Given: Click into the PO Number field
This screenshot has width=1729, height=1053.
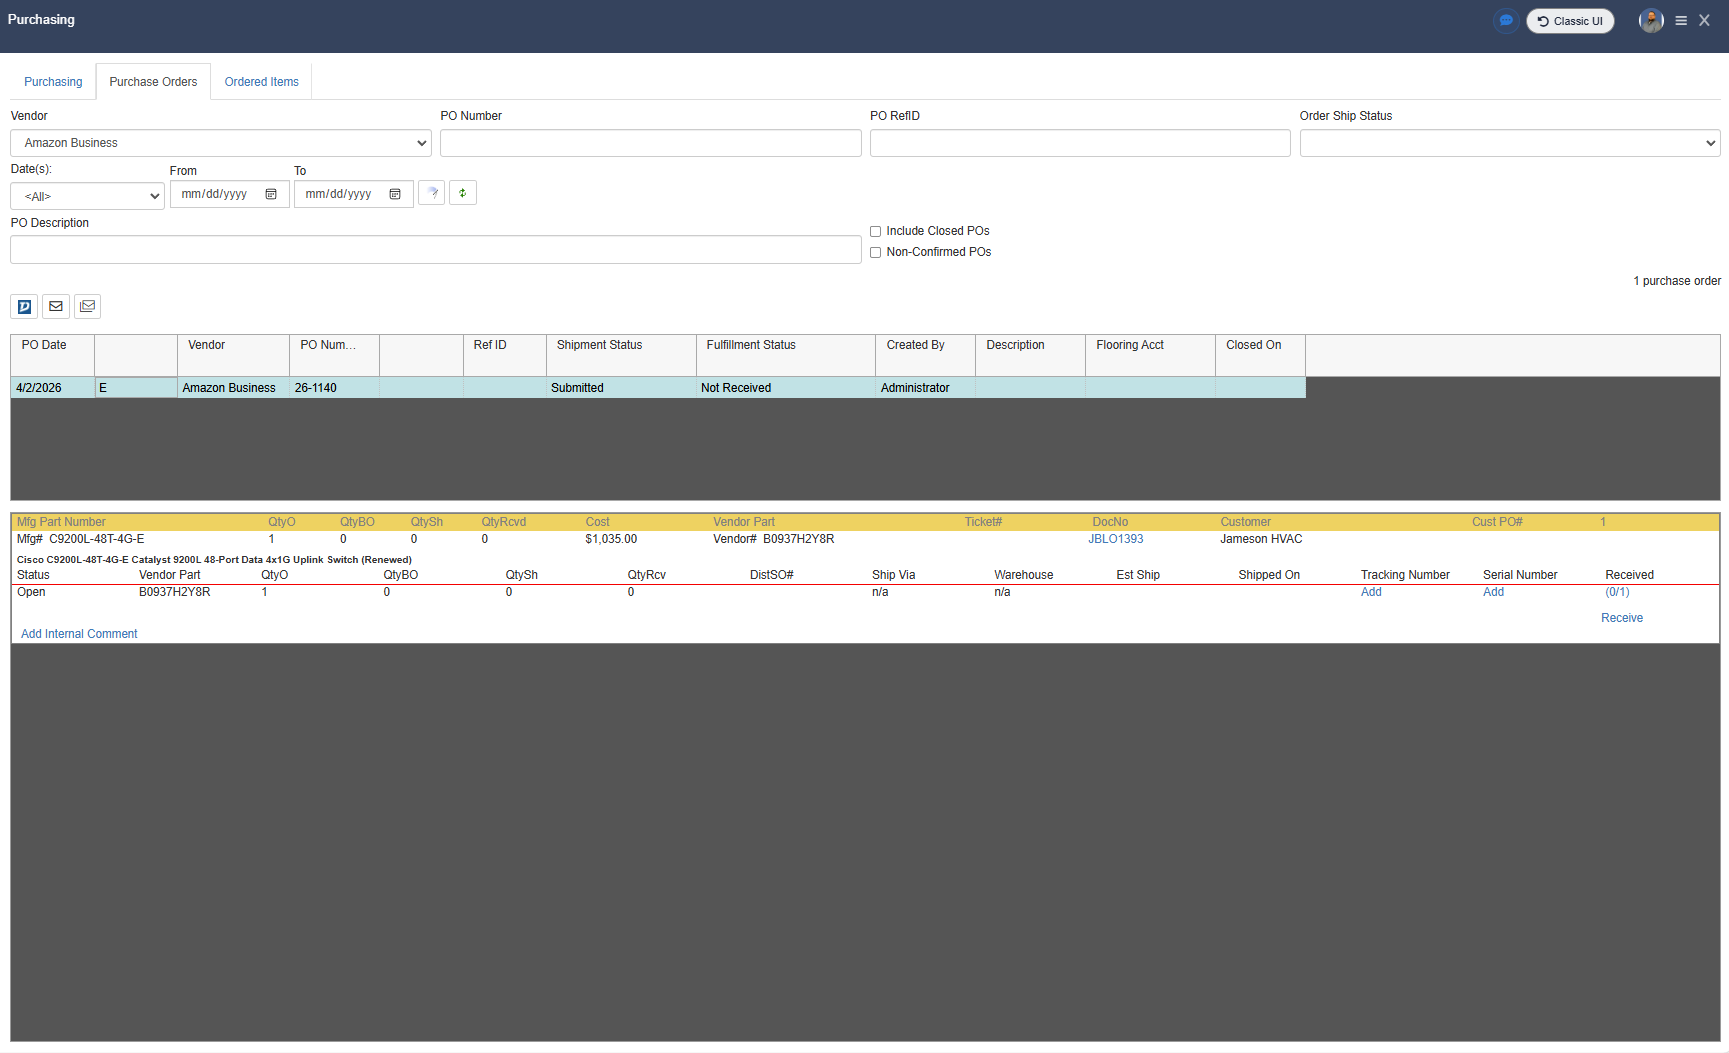Looking at the screenshot, I should click(650, 143).
